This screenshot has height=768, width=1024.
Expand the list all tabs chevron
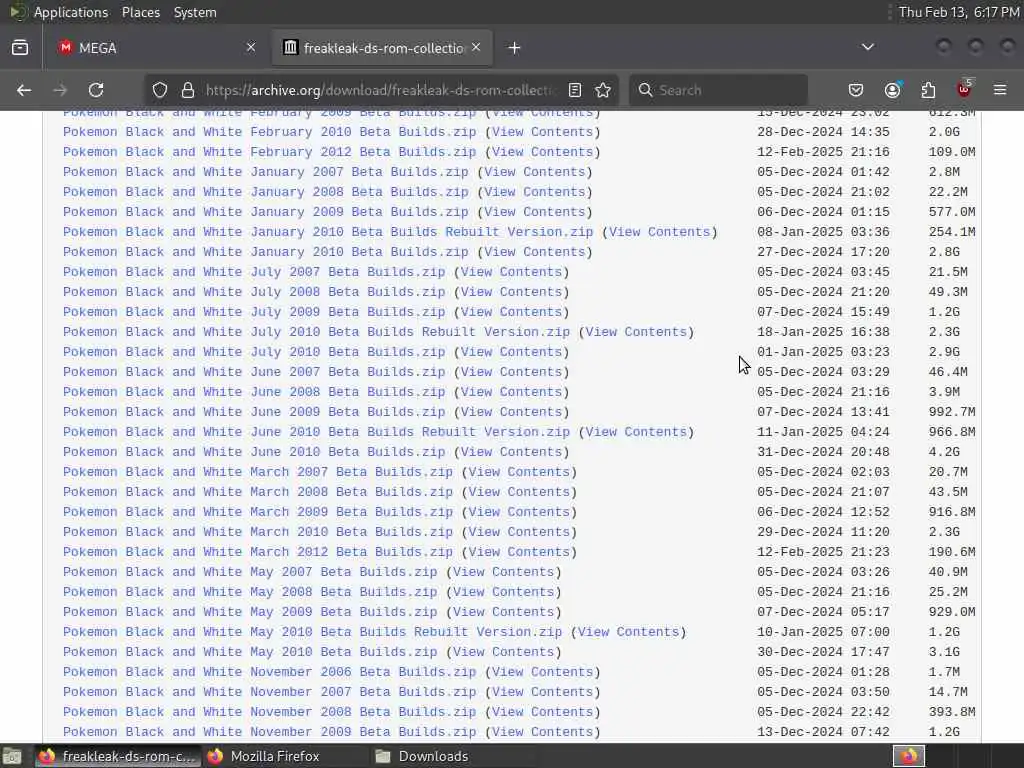click(x=868, y=47)
